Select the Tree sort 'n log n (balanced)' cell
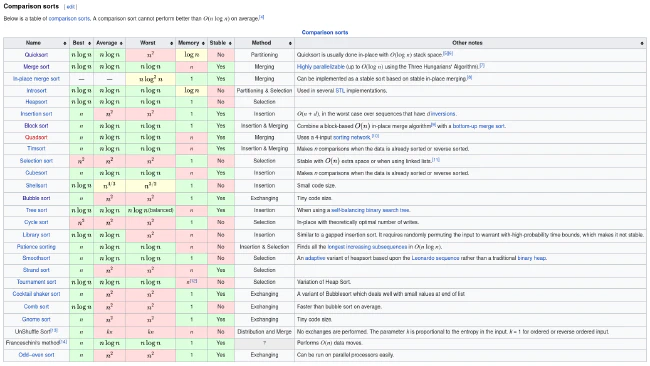 click(150, 210)
